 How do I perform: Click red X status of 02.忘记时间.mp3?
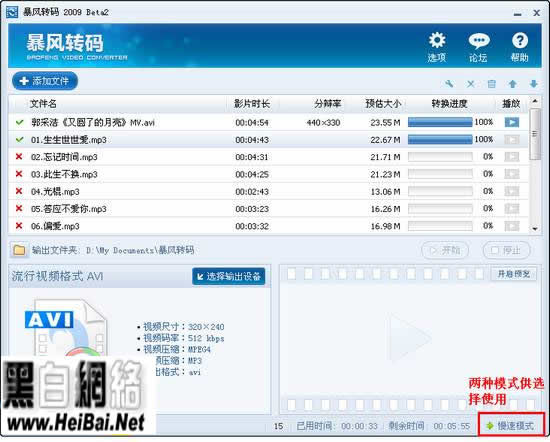(x=19, y=156)
